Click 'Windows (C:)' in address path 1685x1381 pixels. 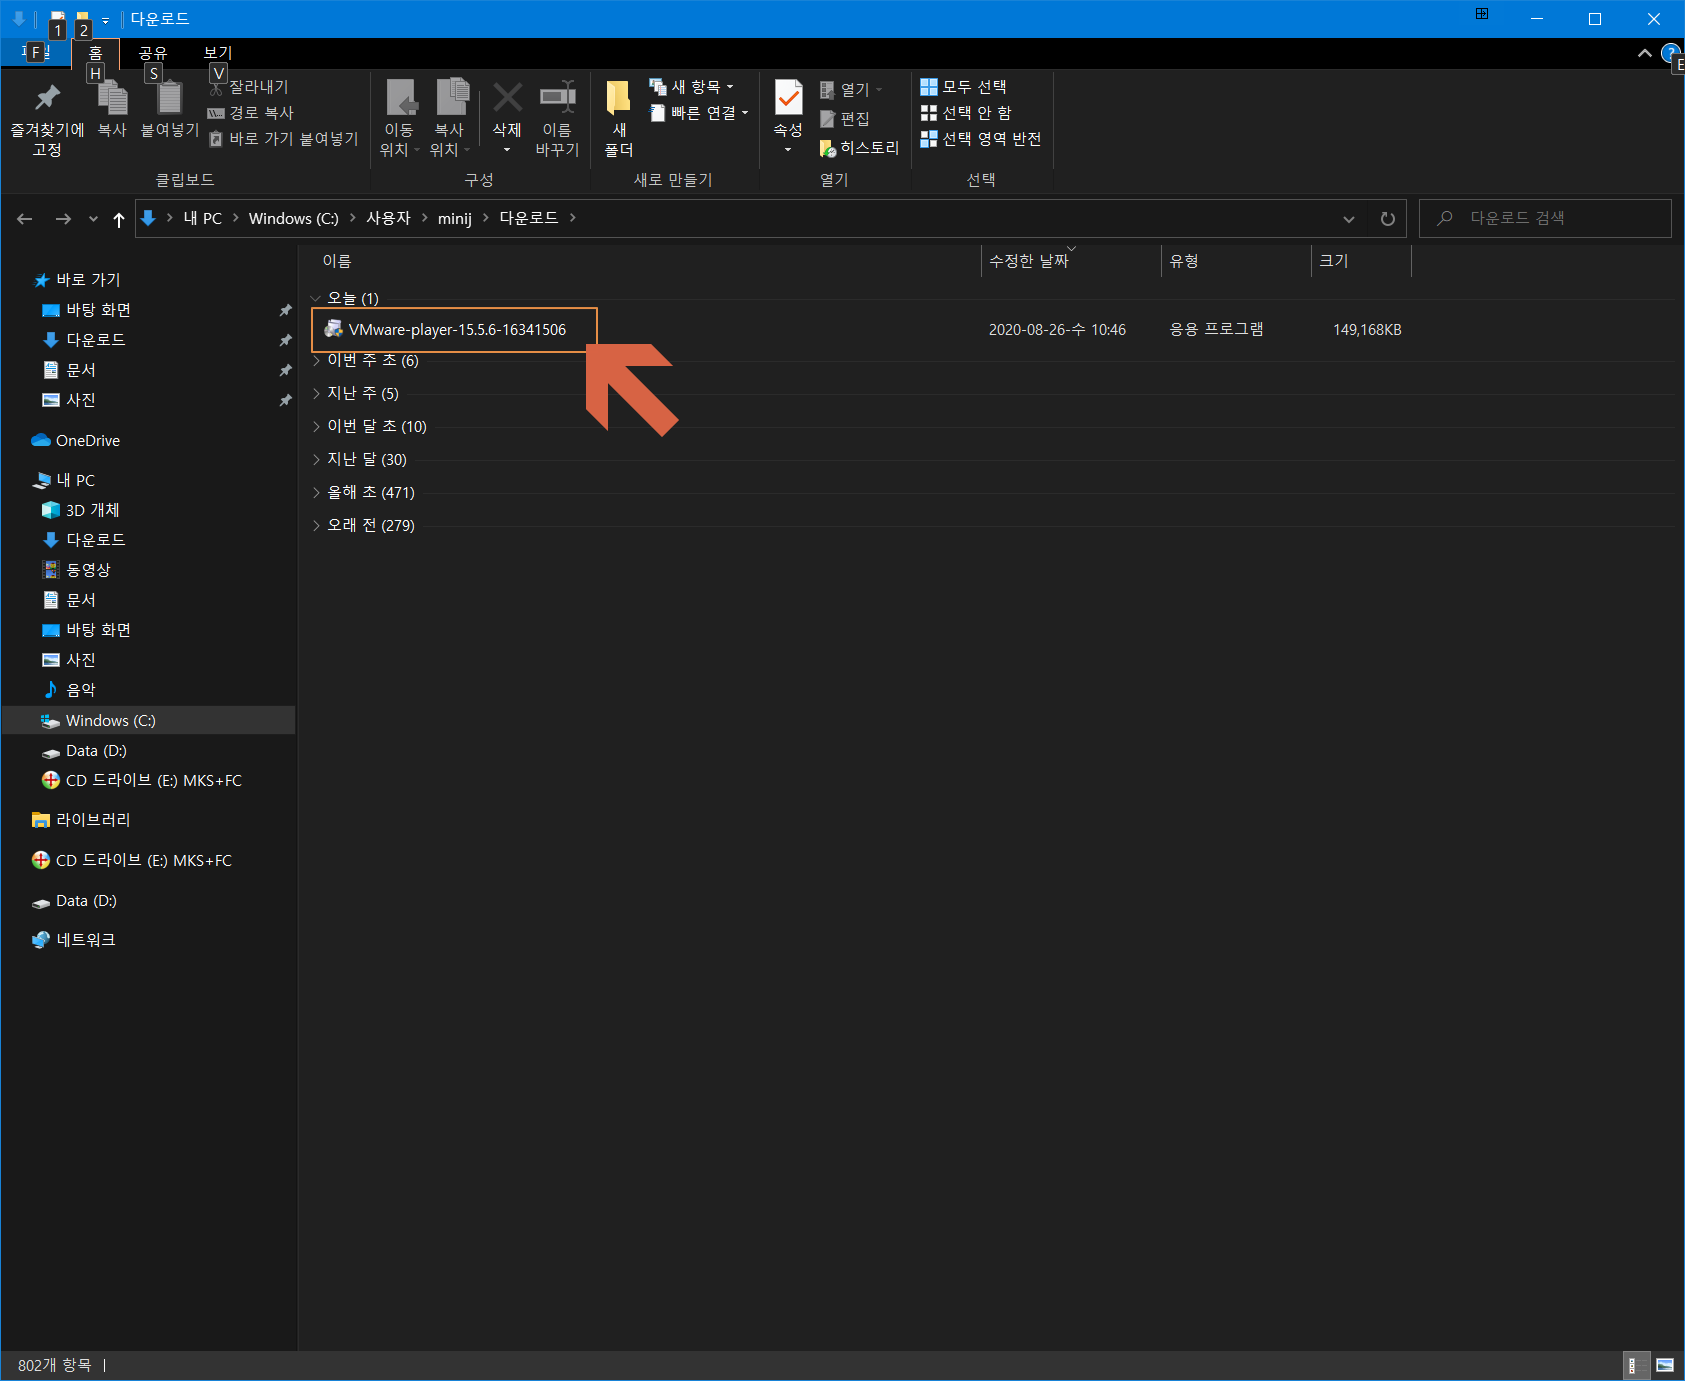point(294,218)
